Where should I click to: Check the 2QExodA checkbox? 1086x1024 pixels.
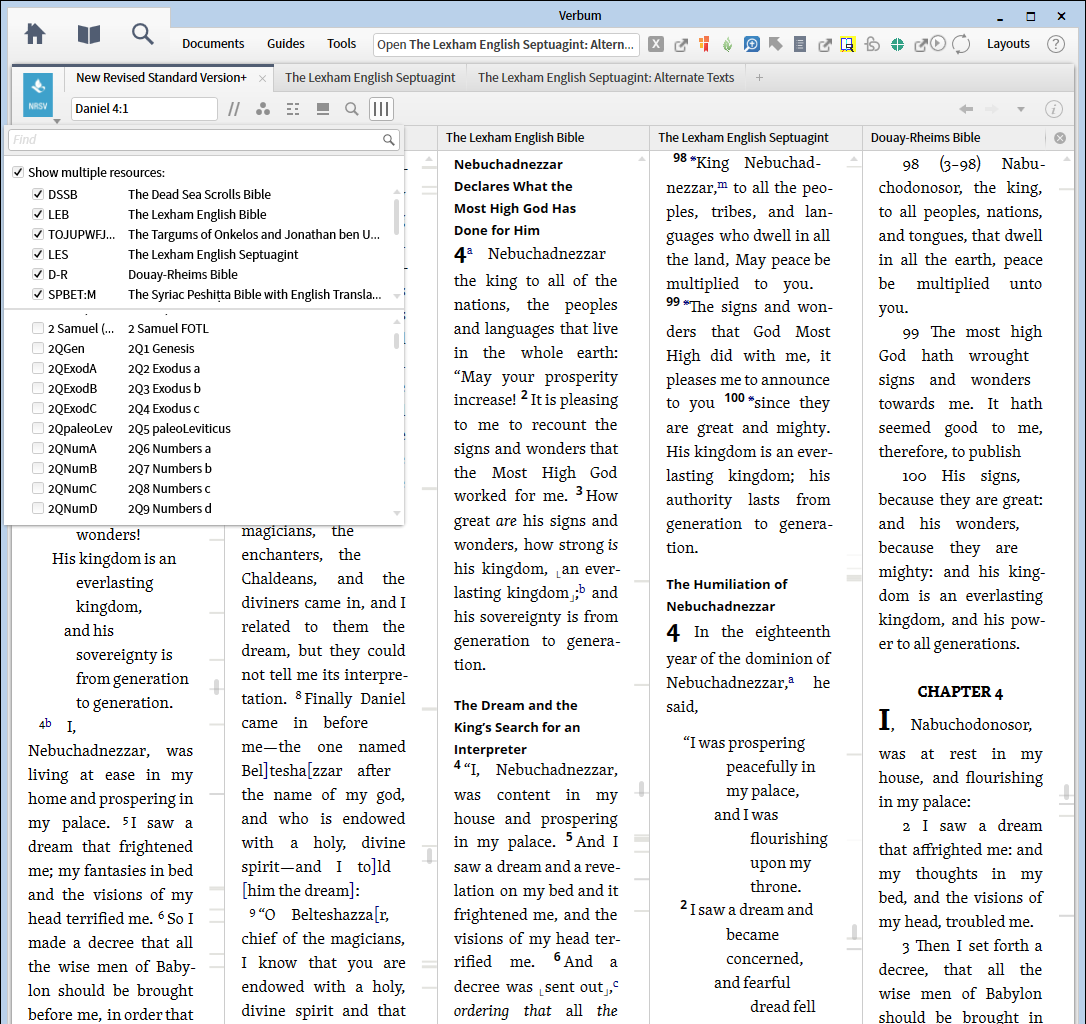(38, 369)
